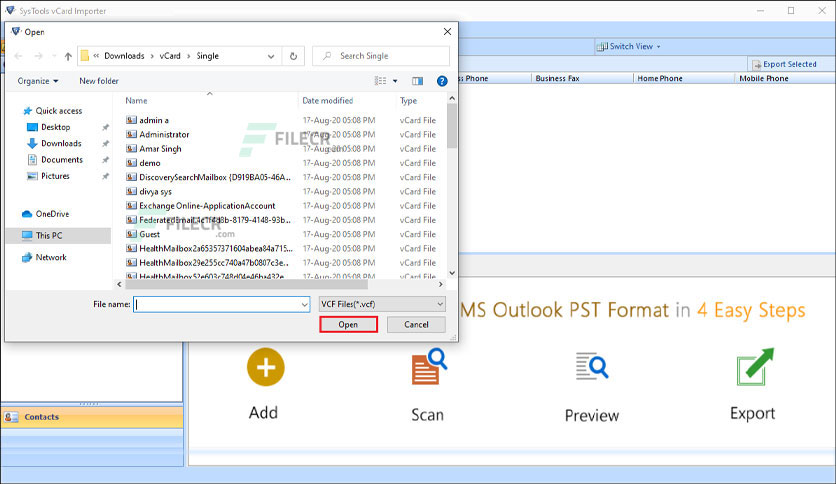Select OneDrive in navigation pane
The width and height of the screenshot is (836, 484).
click(x=45, y=214)
